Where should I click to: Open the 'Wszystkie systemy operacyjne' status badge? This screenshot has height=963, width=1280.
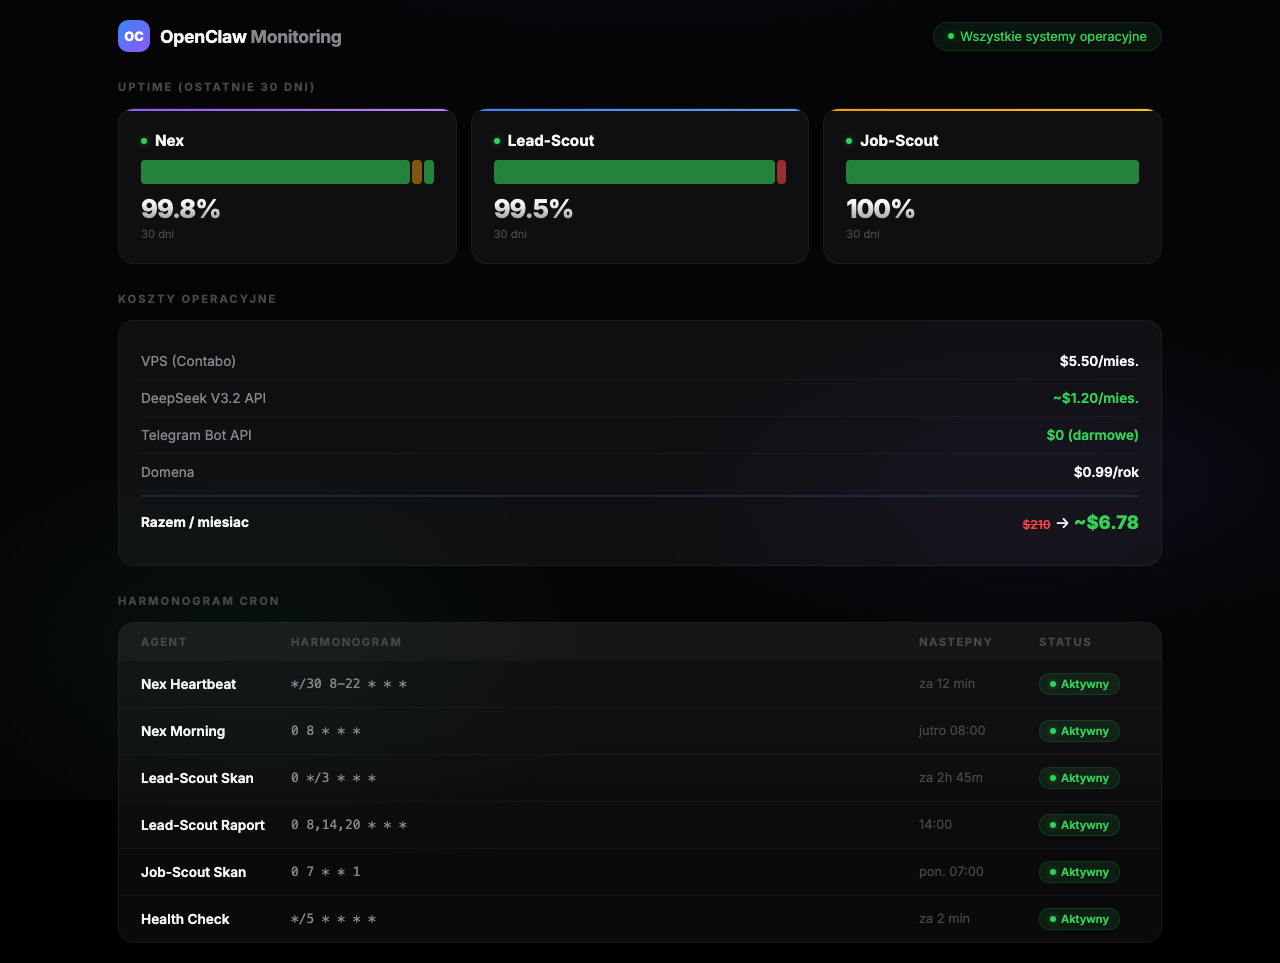[x=1047, y=37]
